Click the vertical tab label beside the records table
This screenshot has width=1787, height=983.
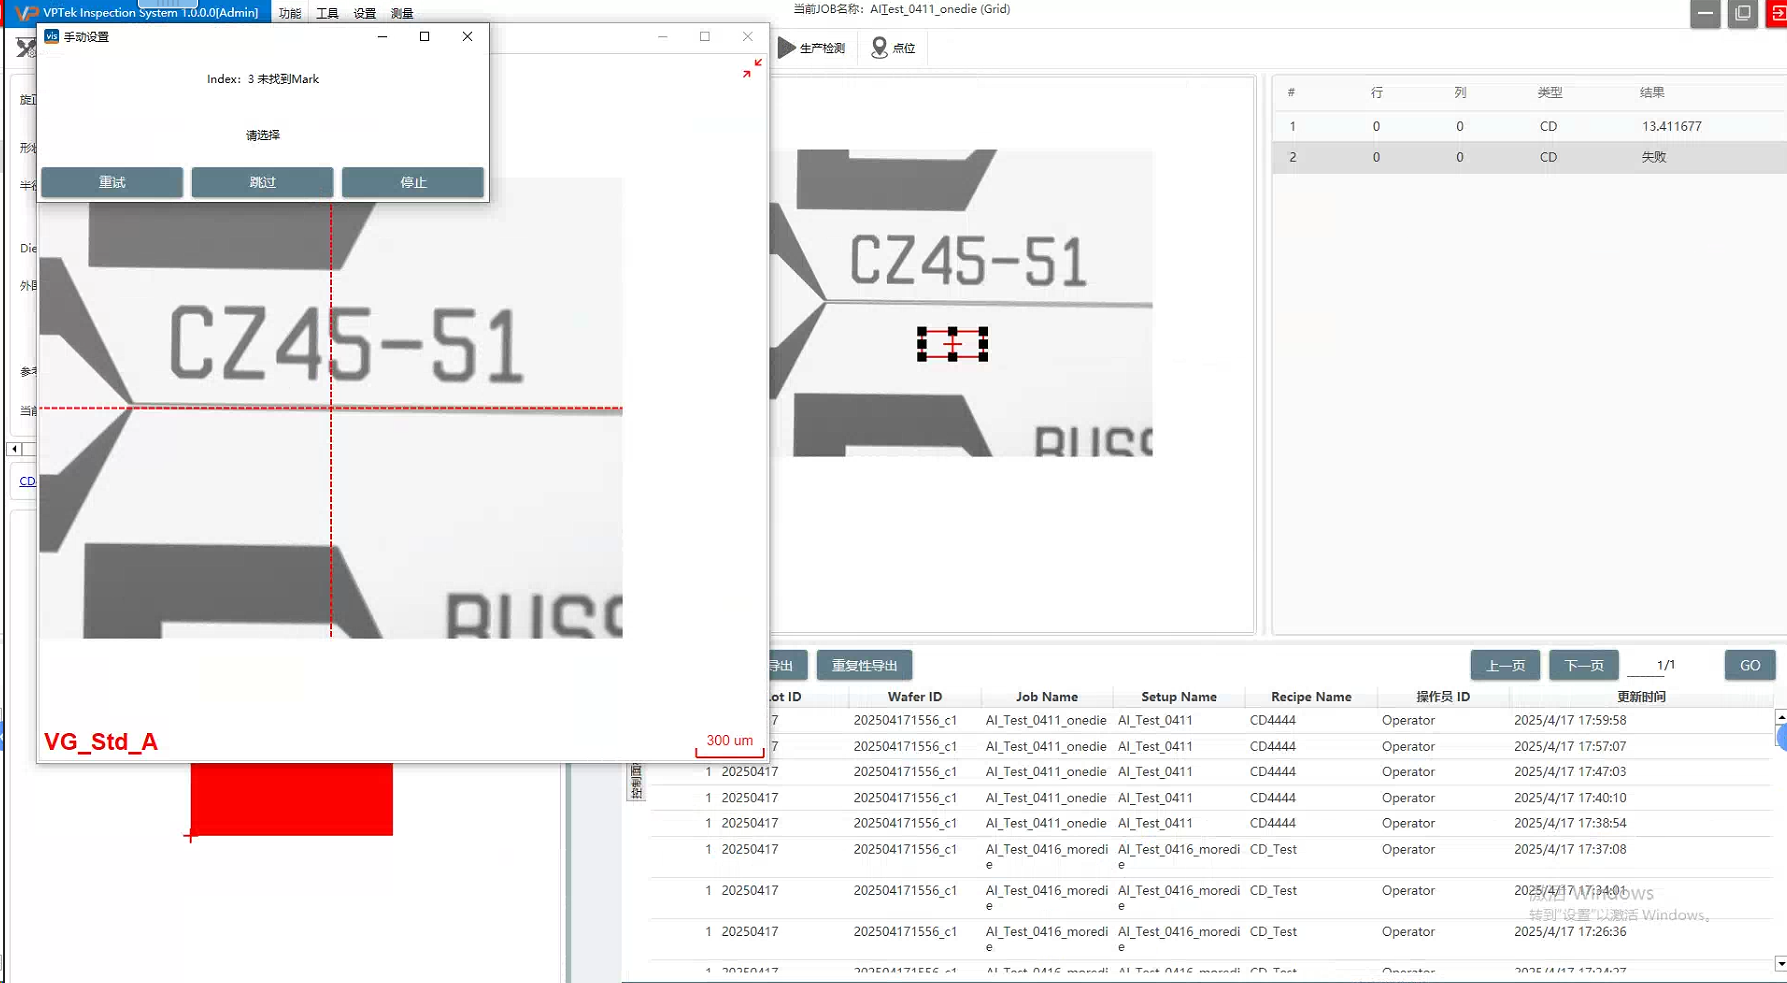coord(636,782)
